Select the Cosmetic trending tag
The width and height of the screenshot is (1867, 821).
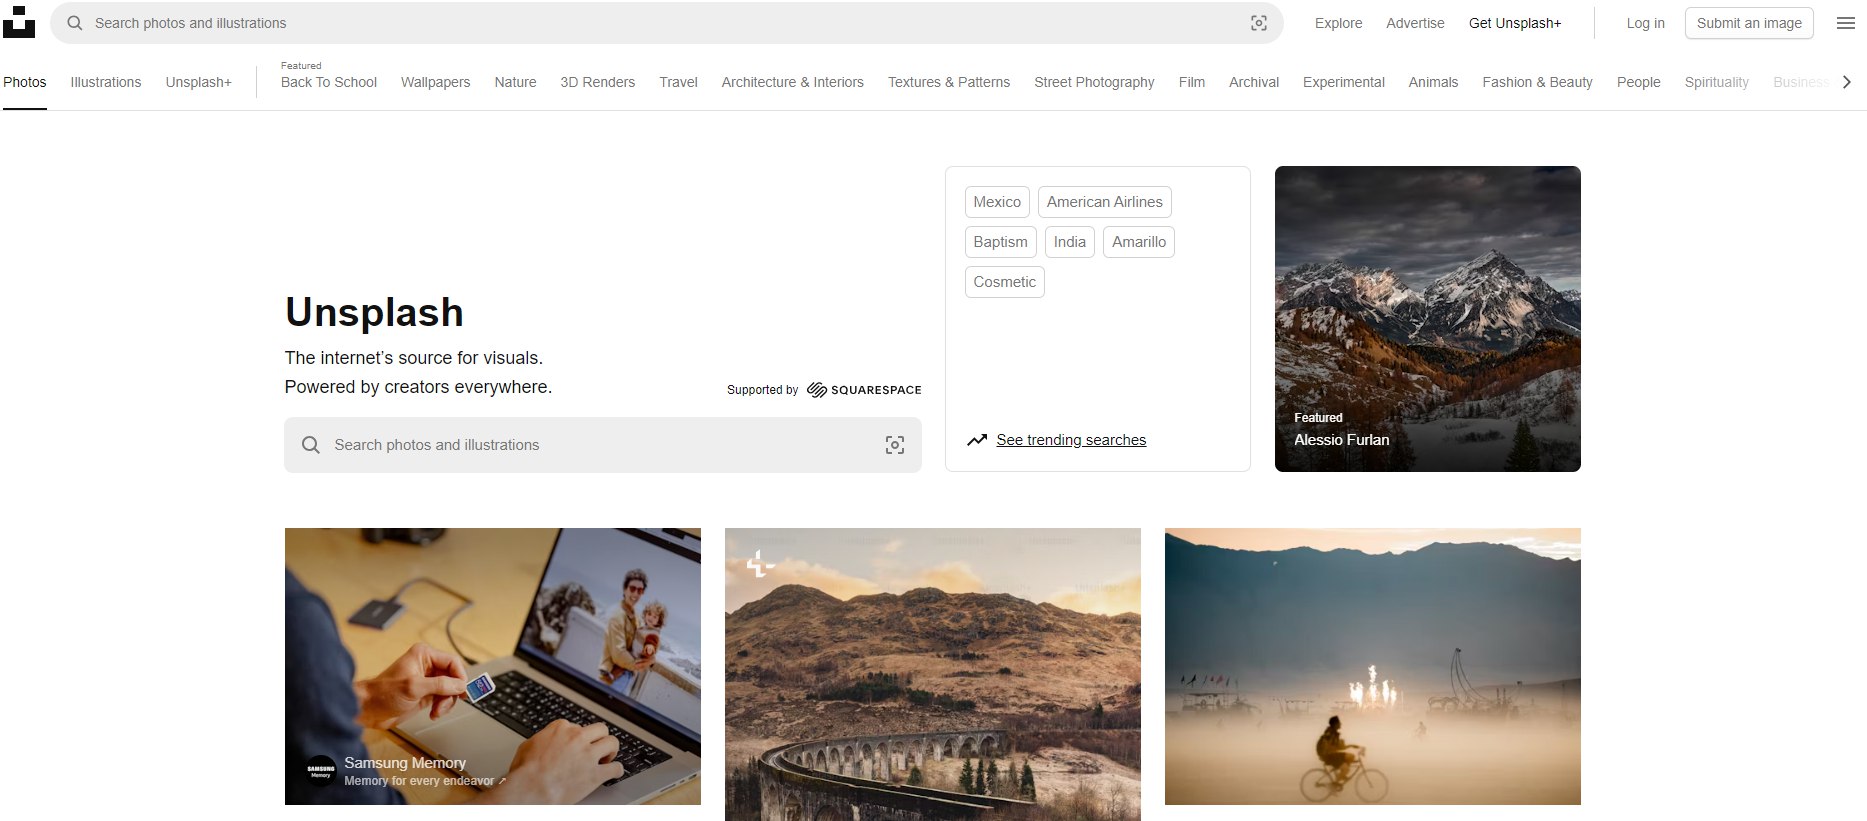coord(1004,282)
